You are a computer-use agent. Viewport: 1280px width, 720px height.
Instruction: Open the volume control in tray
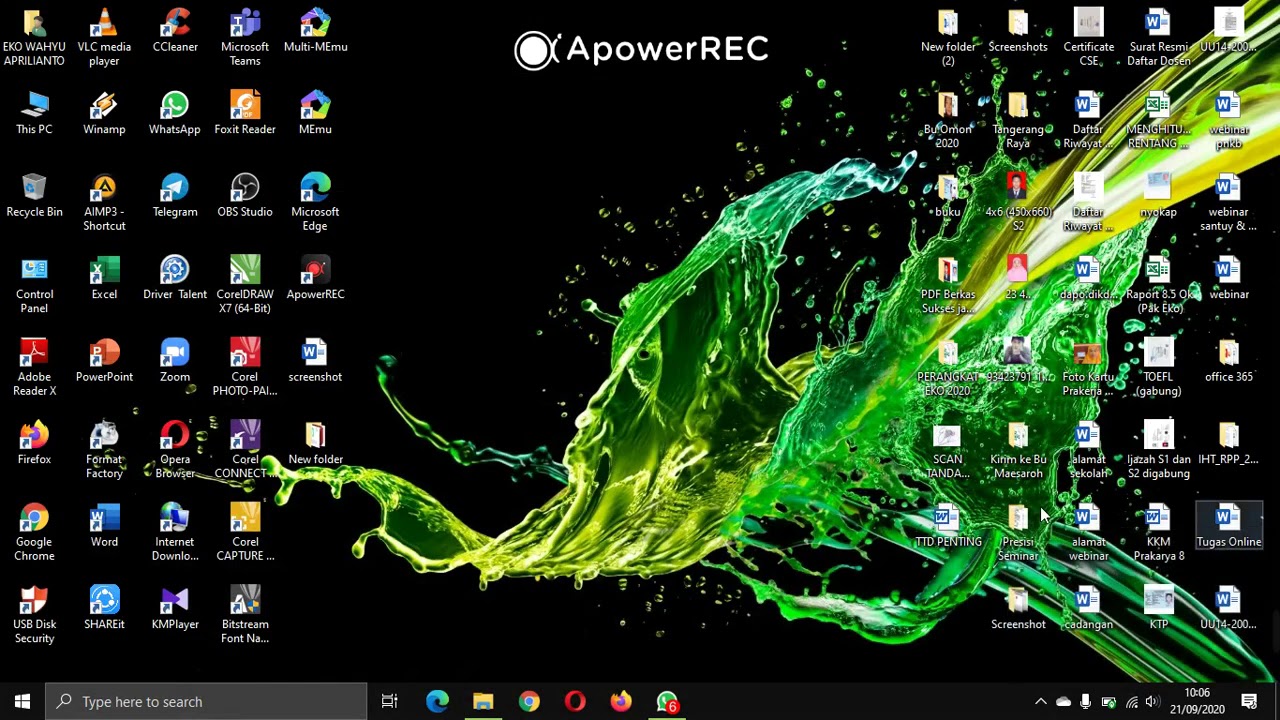click(x=1153, y=702)
